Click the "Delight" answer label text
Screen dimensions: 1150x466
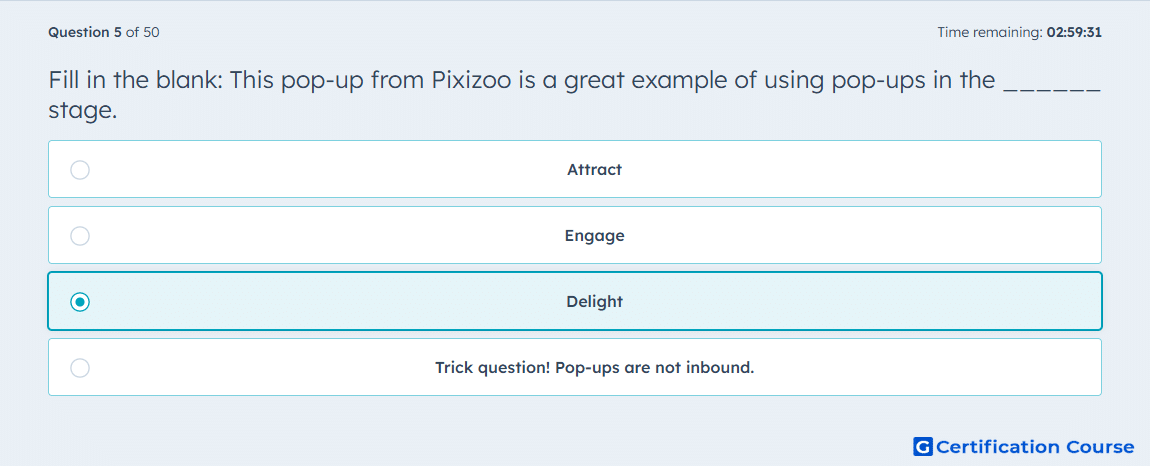(x=595, y=302)
